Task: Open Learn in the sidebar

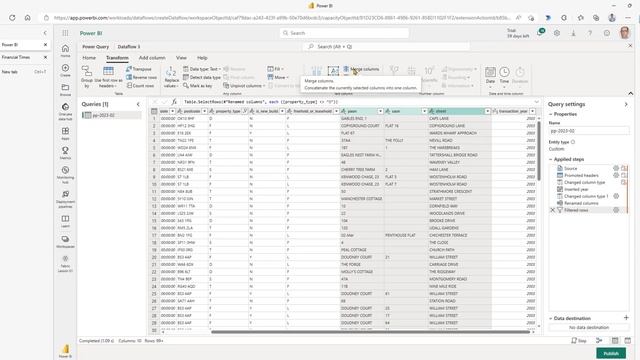Action: [x=65, y=221]
